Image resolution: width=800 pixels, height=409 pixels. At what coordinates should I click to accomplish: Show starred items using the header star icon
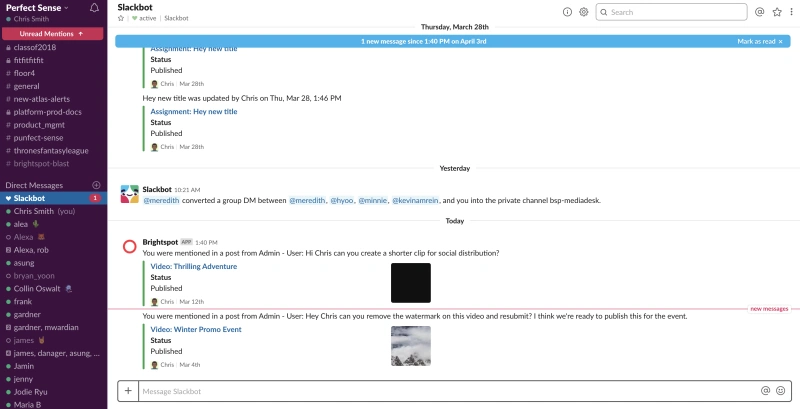pyautogui.click(x=777, y=12)
